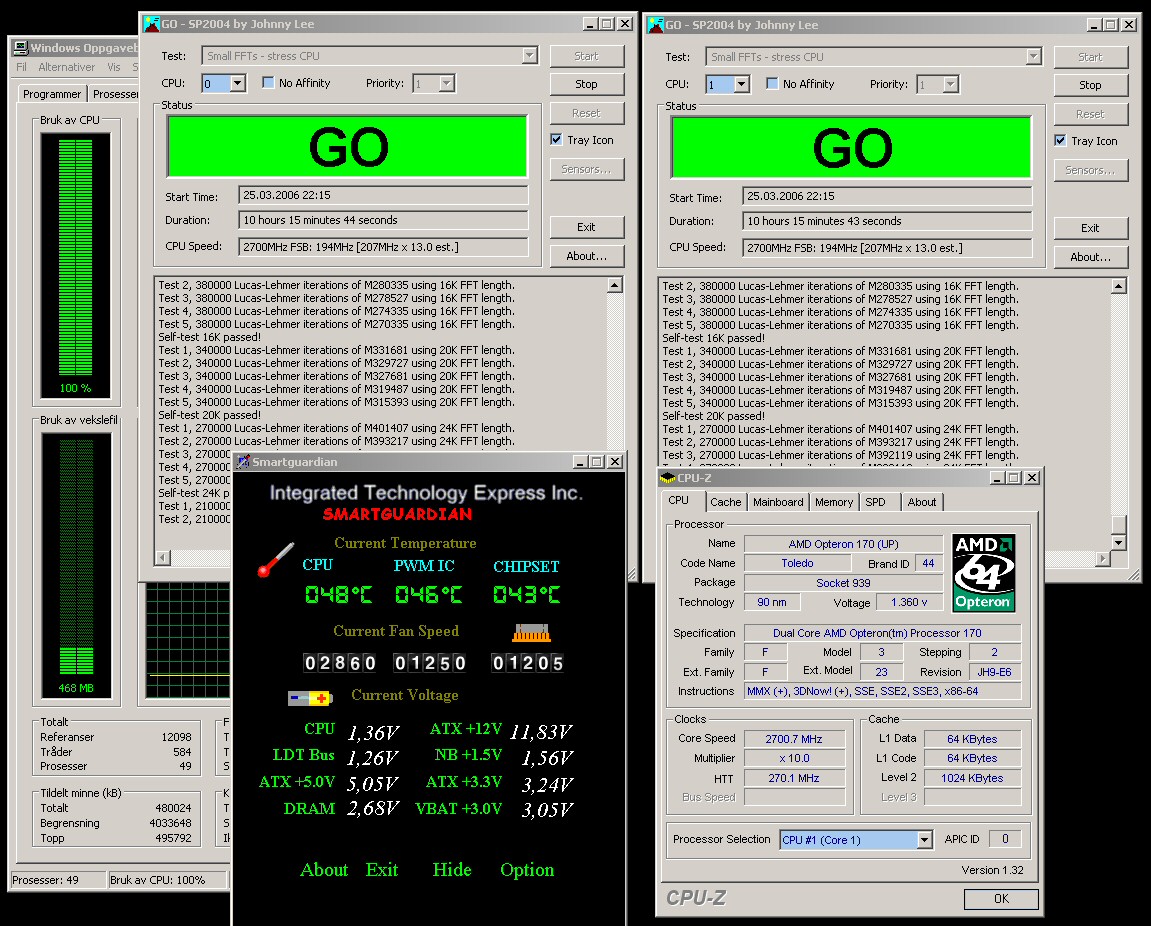Click the left SP2004 window title icon
The height and width of the screenshot is (926, 1151).
point(152,23)
